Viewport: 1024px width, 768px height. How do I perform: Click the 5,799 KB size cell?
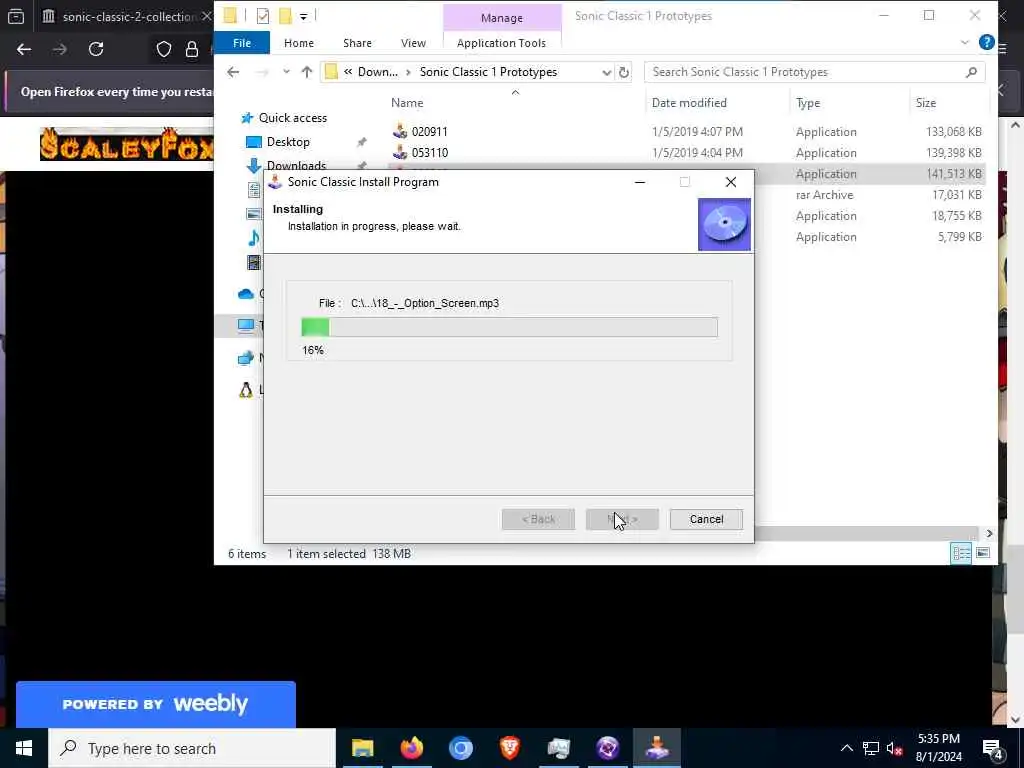point(959,236)
